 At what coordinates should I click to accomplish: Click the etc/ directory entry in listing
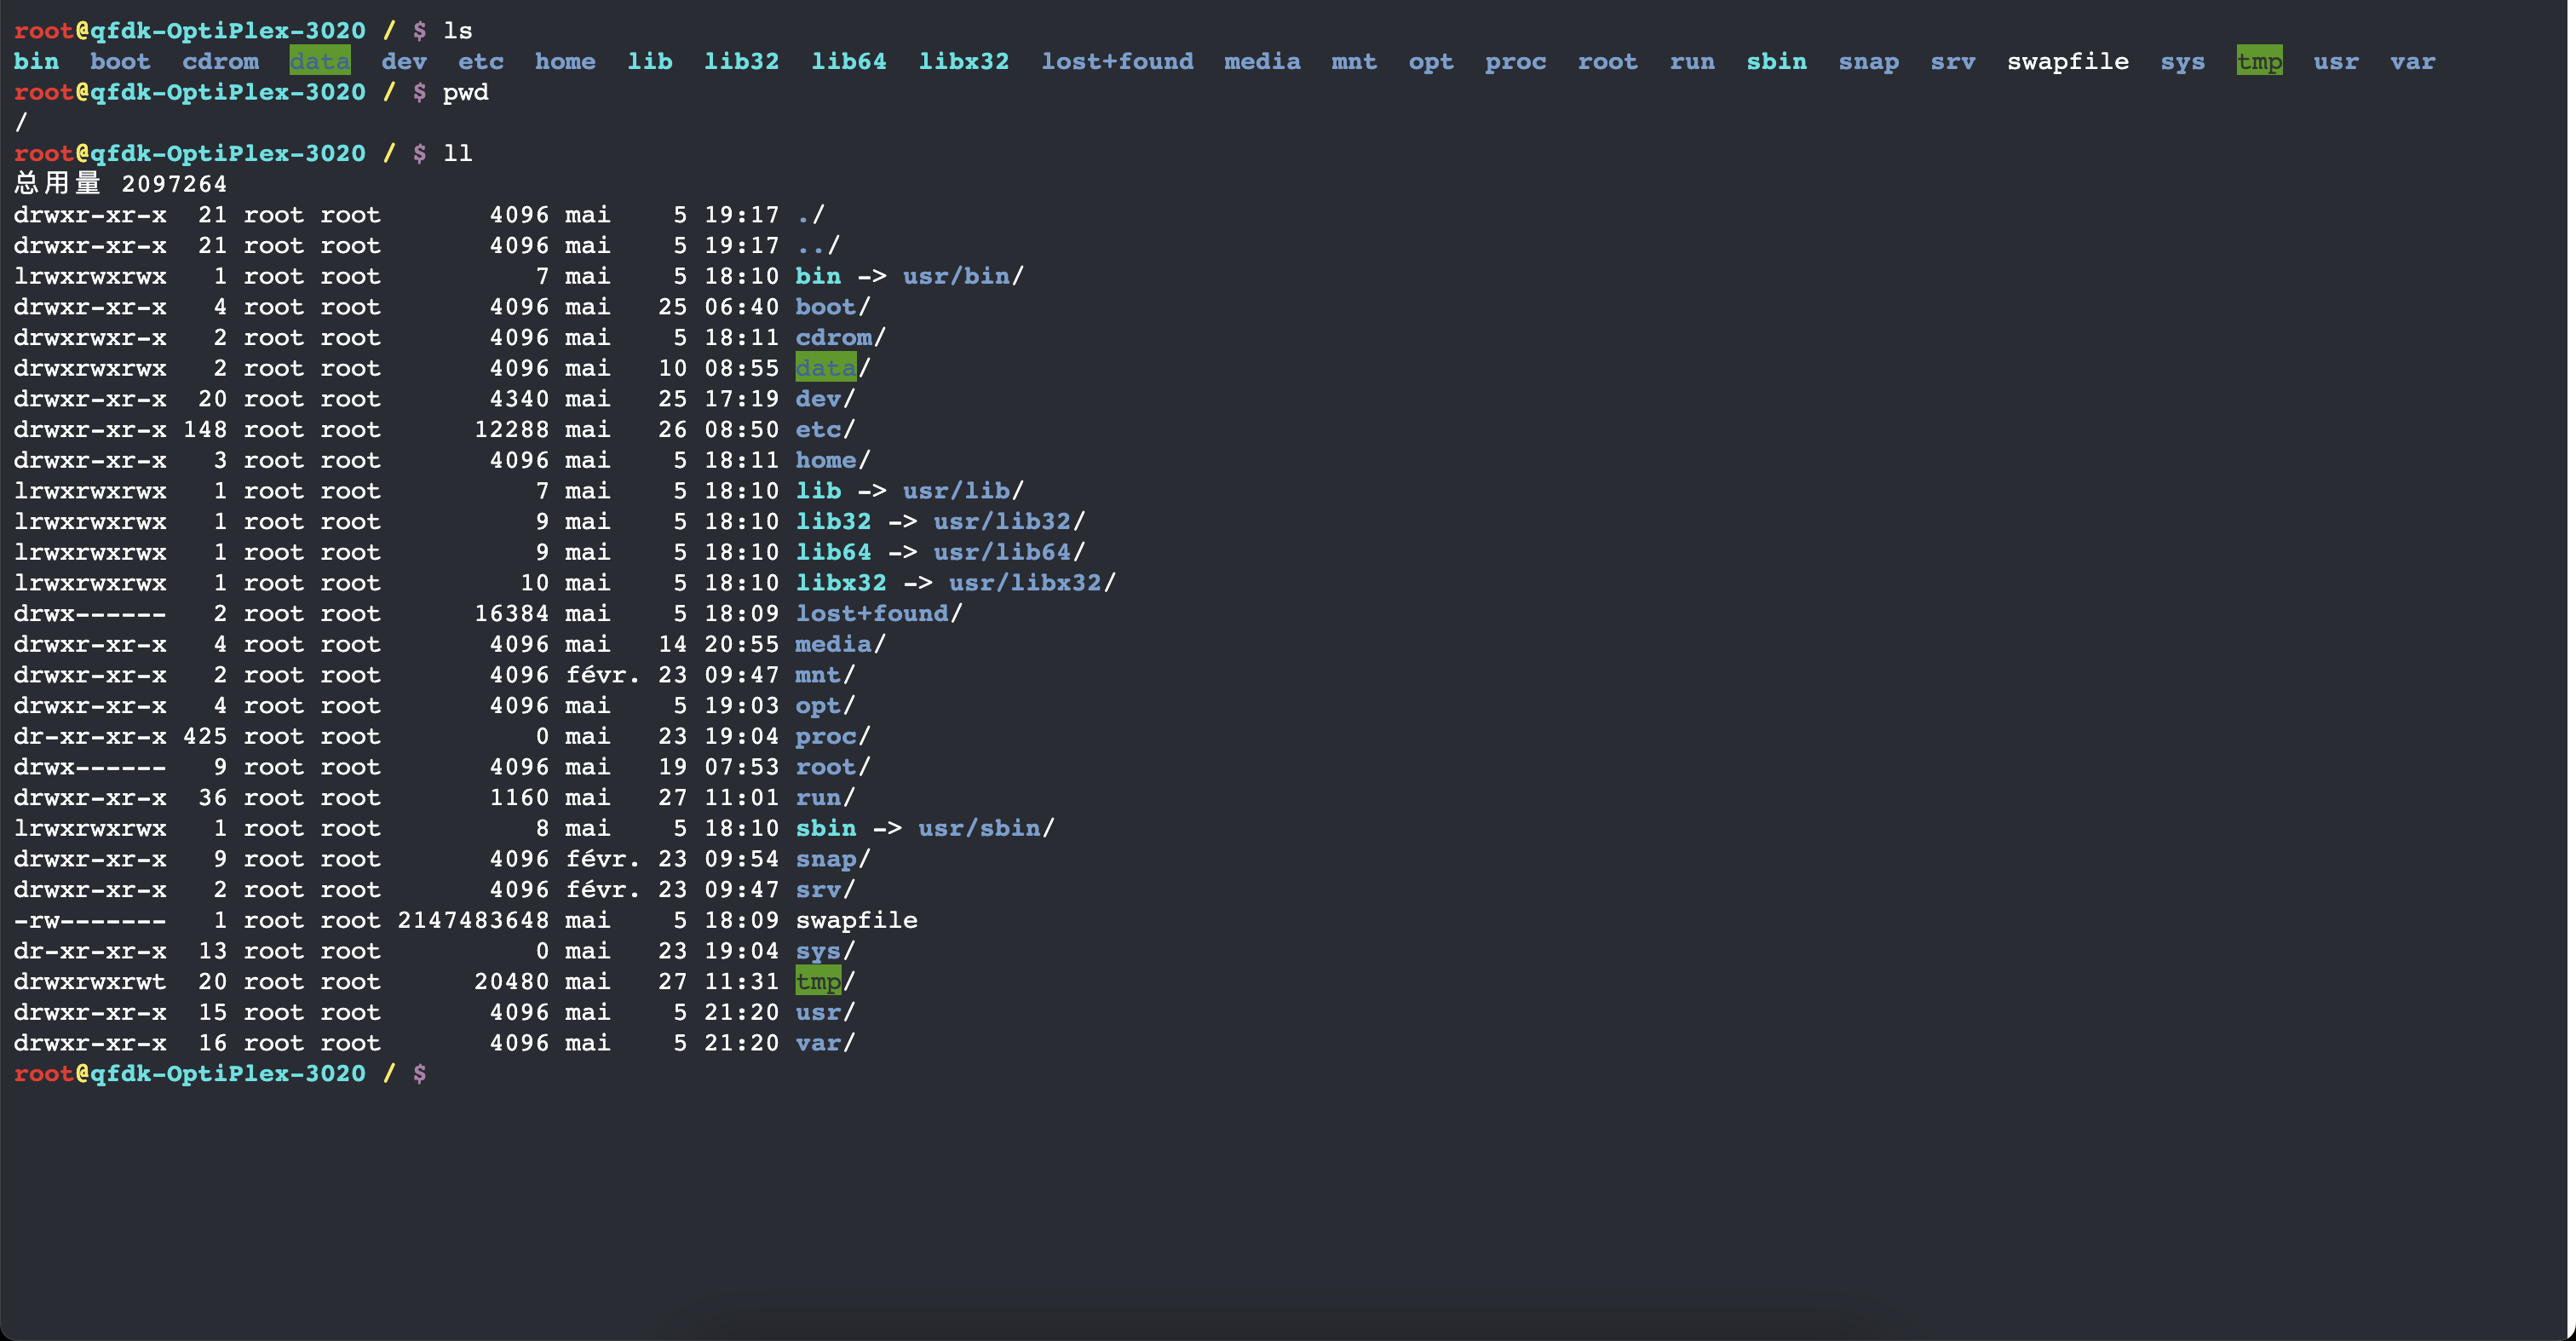tap(818, 429)
